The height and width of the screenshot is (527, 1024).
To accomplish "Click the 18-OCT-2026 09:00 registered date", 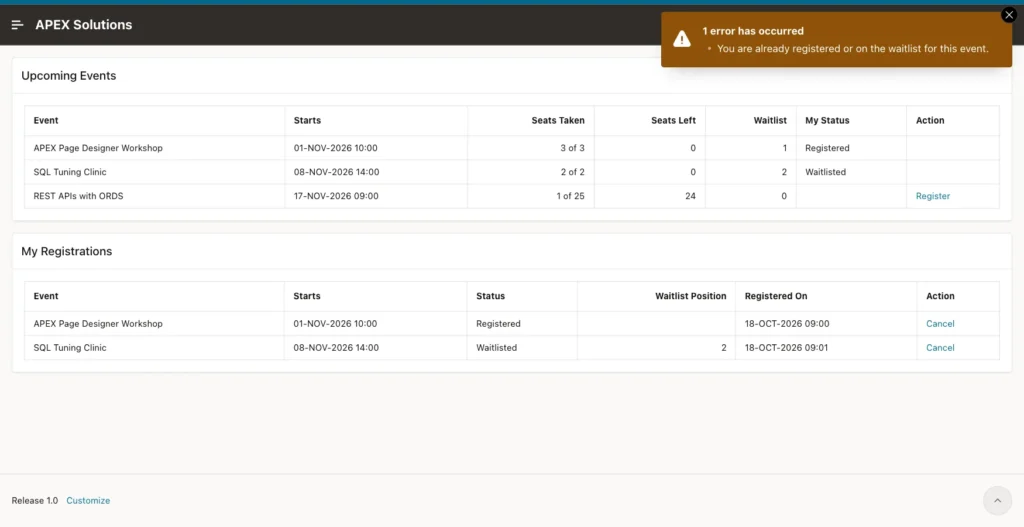I will [x=787, y=324].
